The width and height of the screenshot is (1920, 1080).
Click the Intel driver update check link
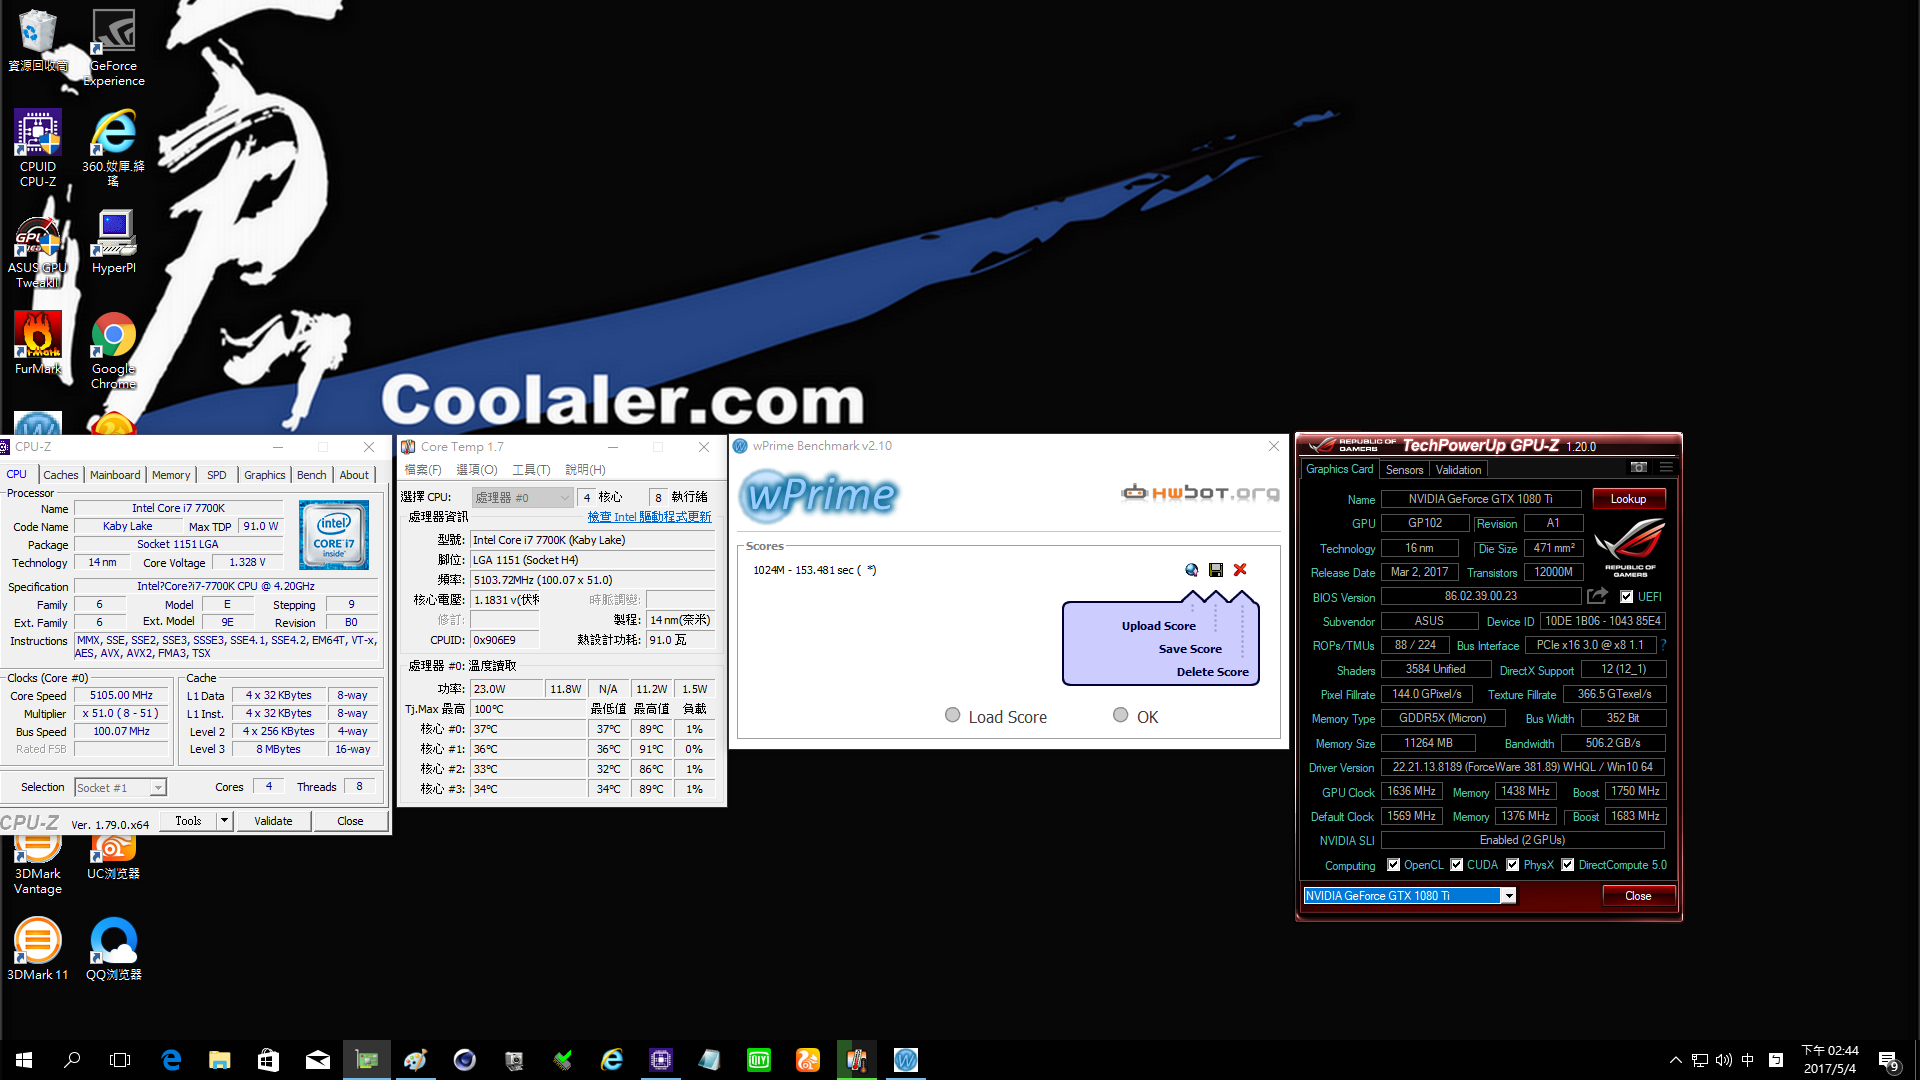coord(650,517)
